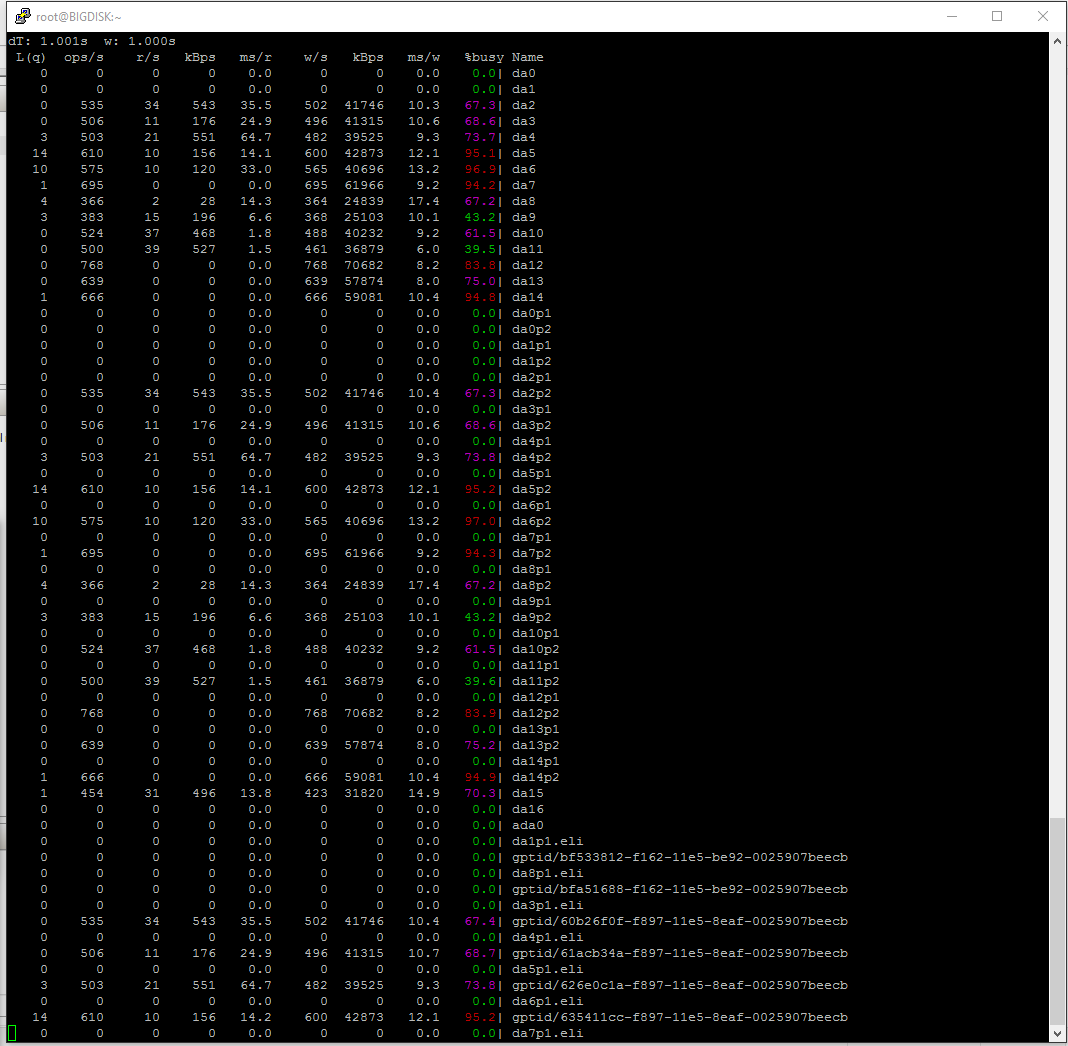Select the da16 device name
Image resolution: width=1068 pixels, height=1046 pixels.
pos(528,810)
